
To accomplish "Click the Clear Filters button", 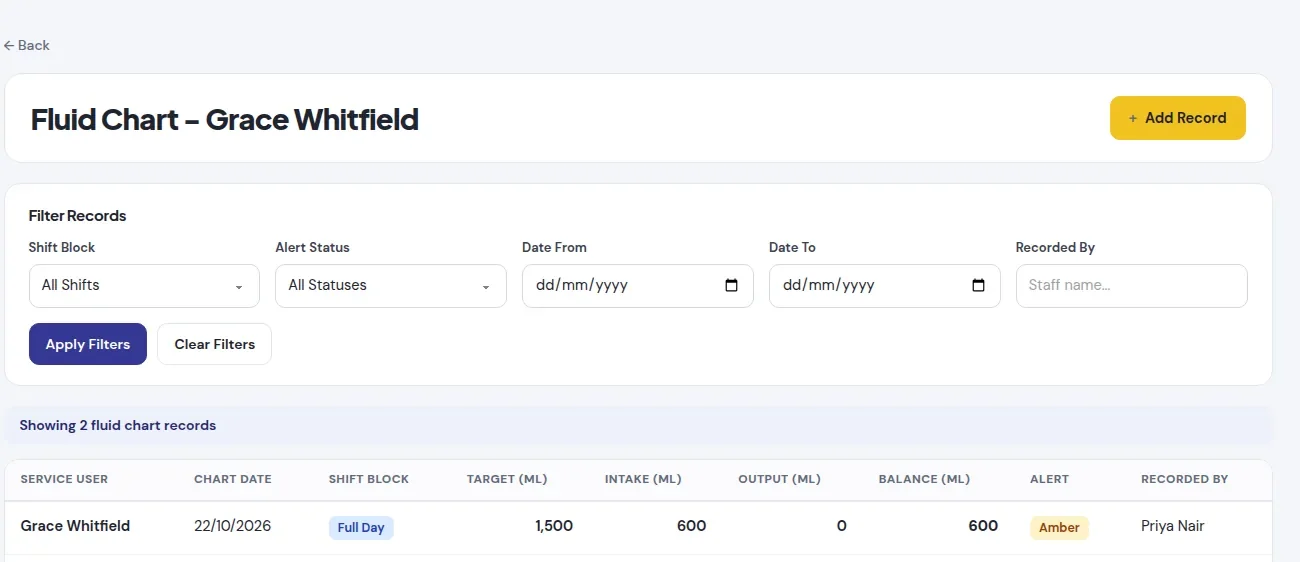I will pos(214,344).
